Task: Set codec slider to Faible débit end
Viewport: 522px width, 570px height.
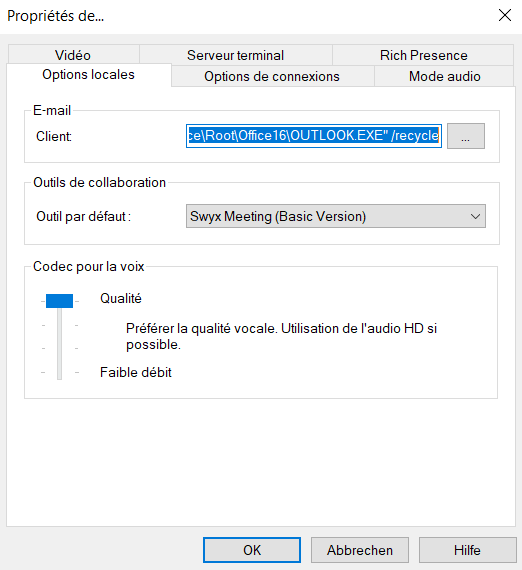Action: (x=59, y=372)
